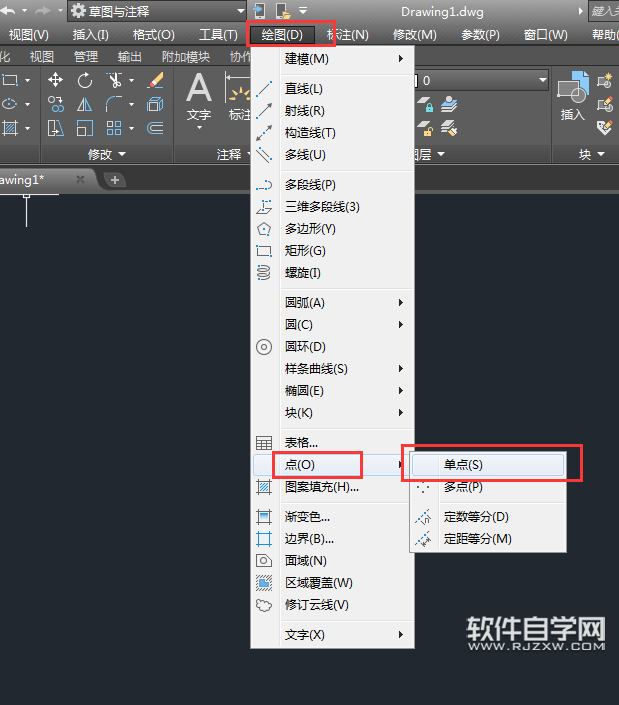Screen dimensions: 619x705
Task: Click the unlock layer icon
Action: tap(425, 129)
